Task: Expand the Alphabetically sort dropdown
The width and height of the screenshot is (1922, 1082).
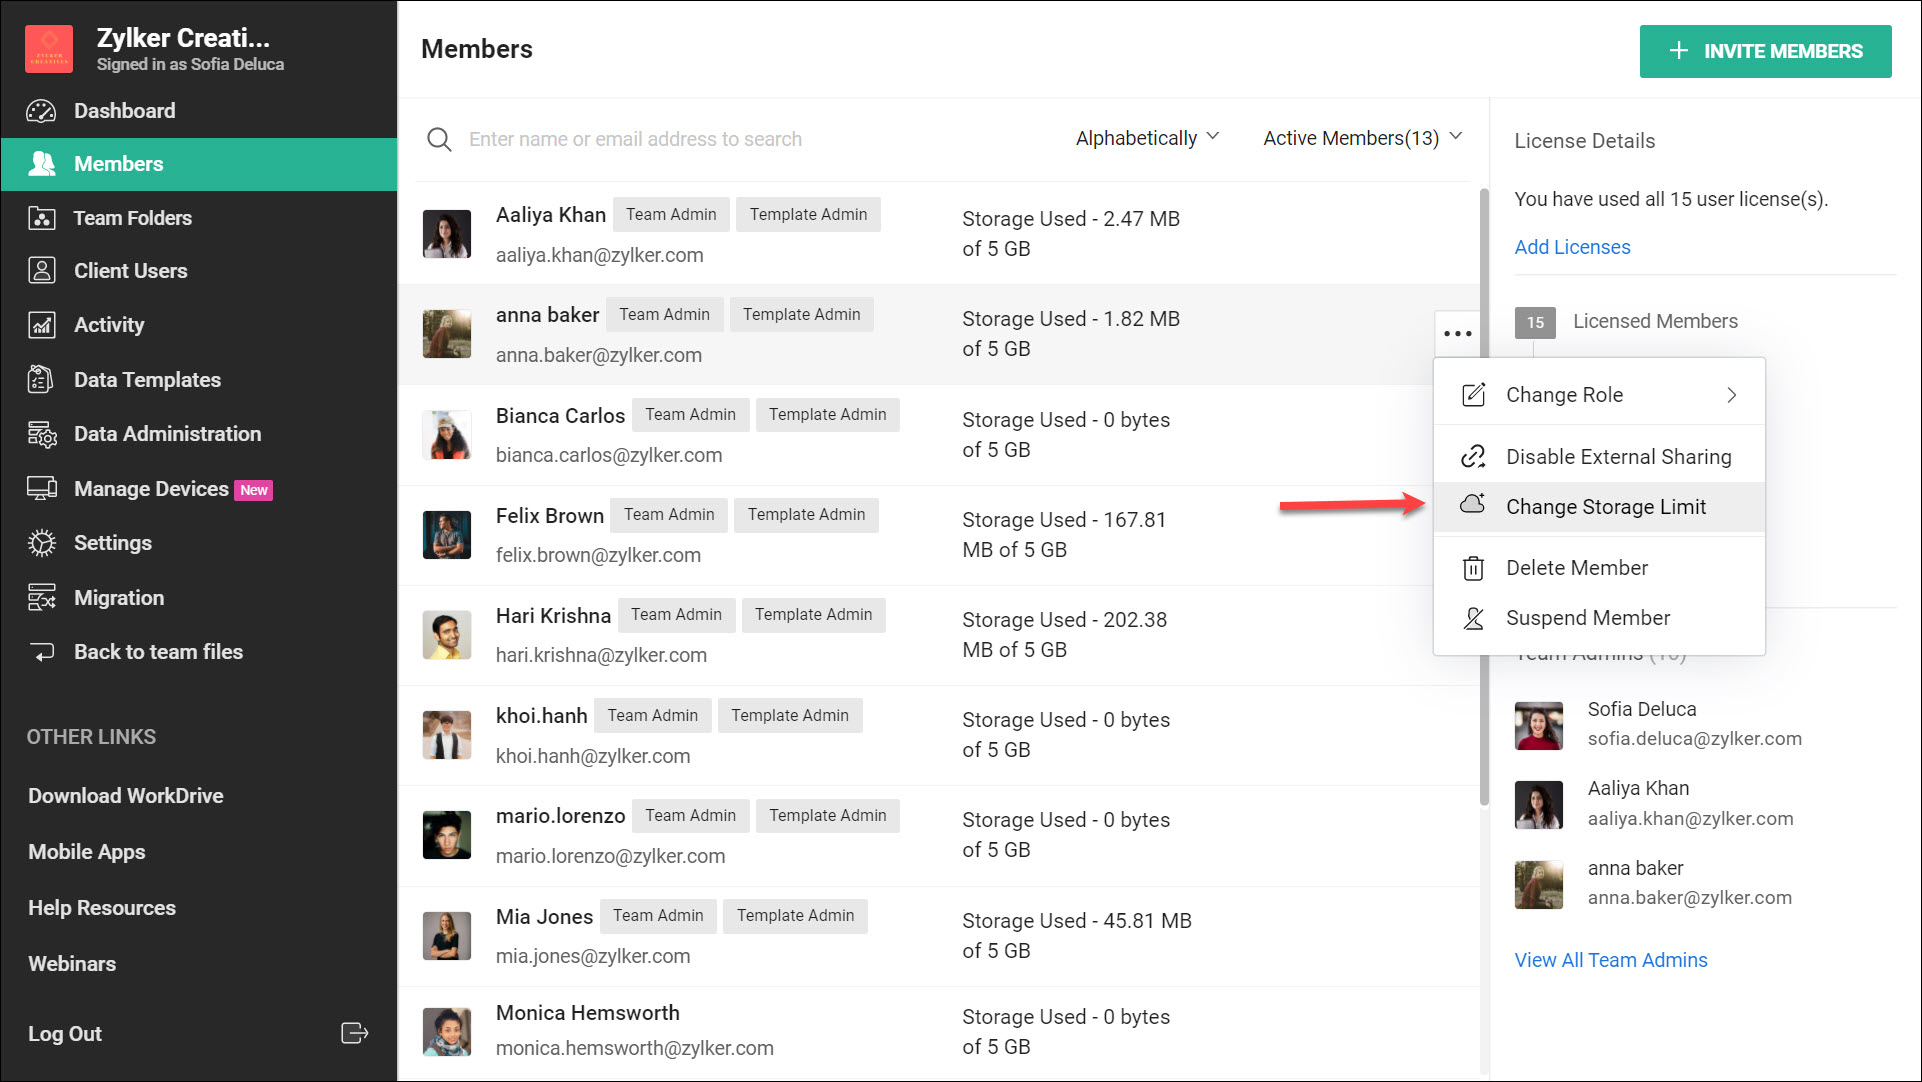Action: tap(1147, 138)
